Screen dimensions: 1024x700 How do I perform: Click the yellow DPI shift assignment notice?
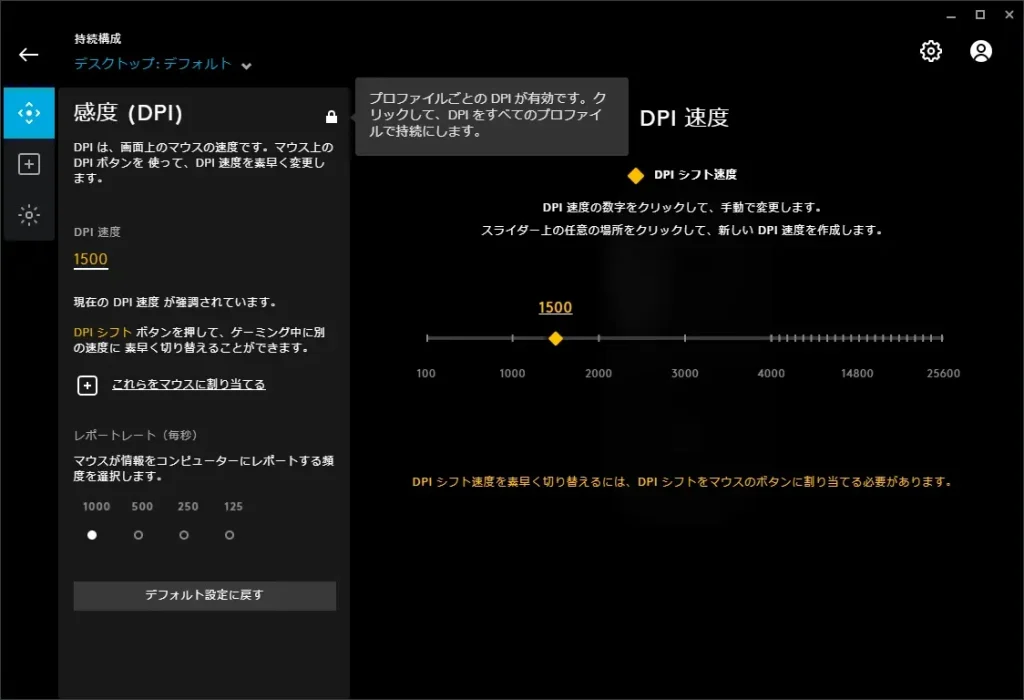(682, 482)
